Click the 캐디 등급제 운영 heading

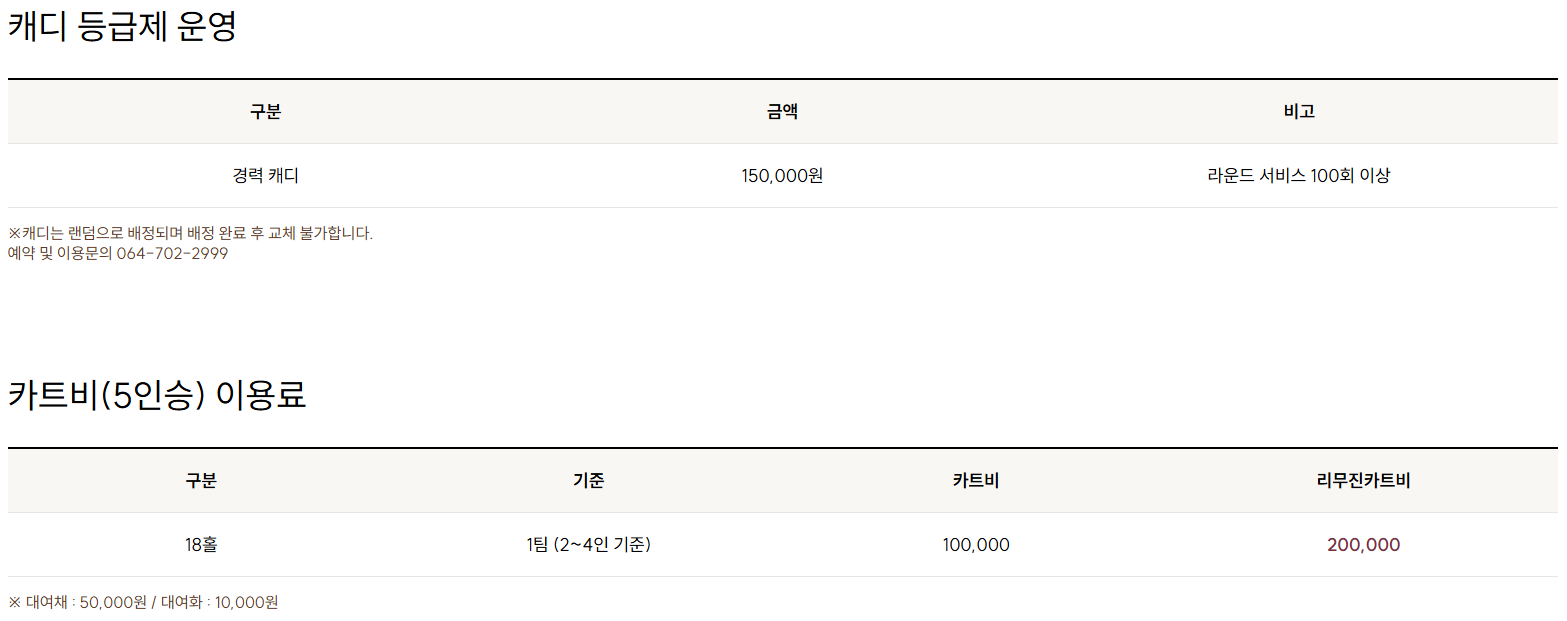tap(122, 27)
